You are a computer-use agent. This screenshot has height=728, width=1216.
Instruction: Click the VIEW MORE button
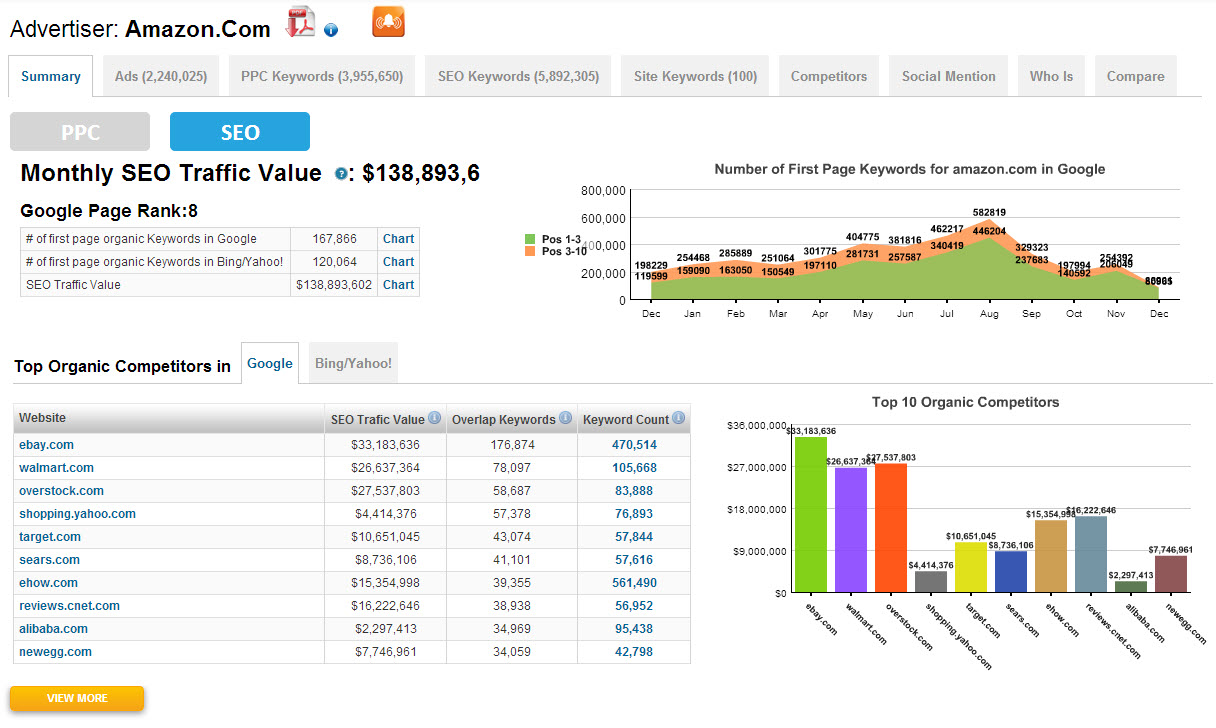click(77, 698)
